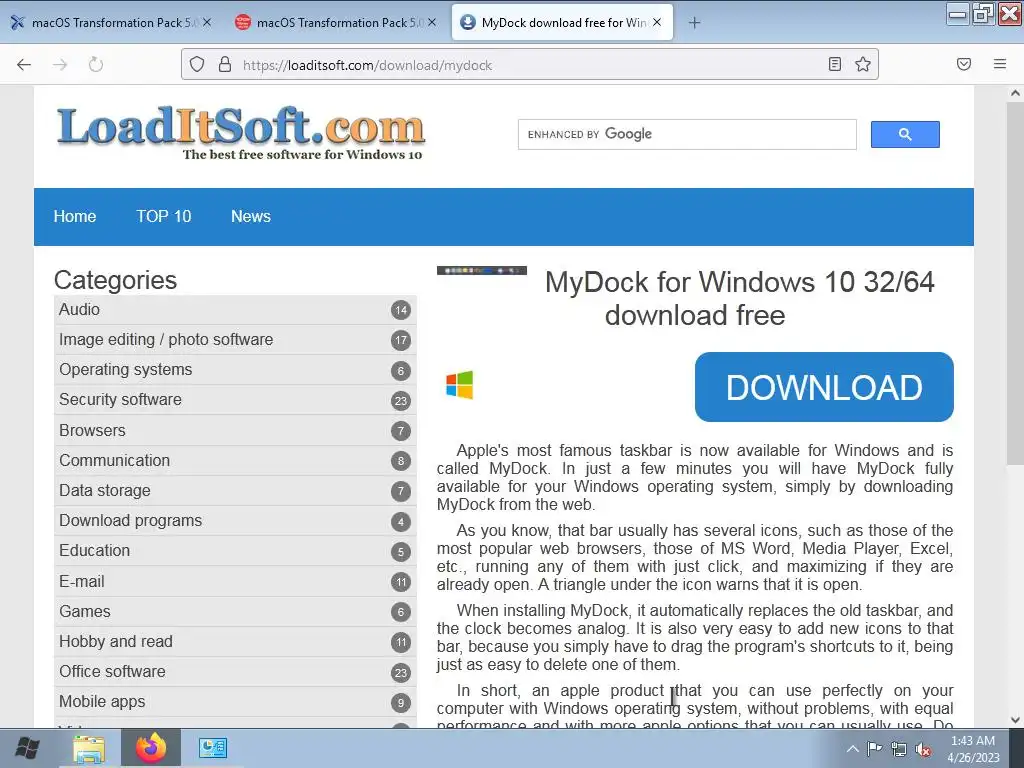Close the MyDock download tab
This screenshot has width=1024, height=768.
pos(657,22)
